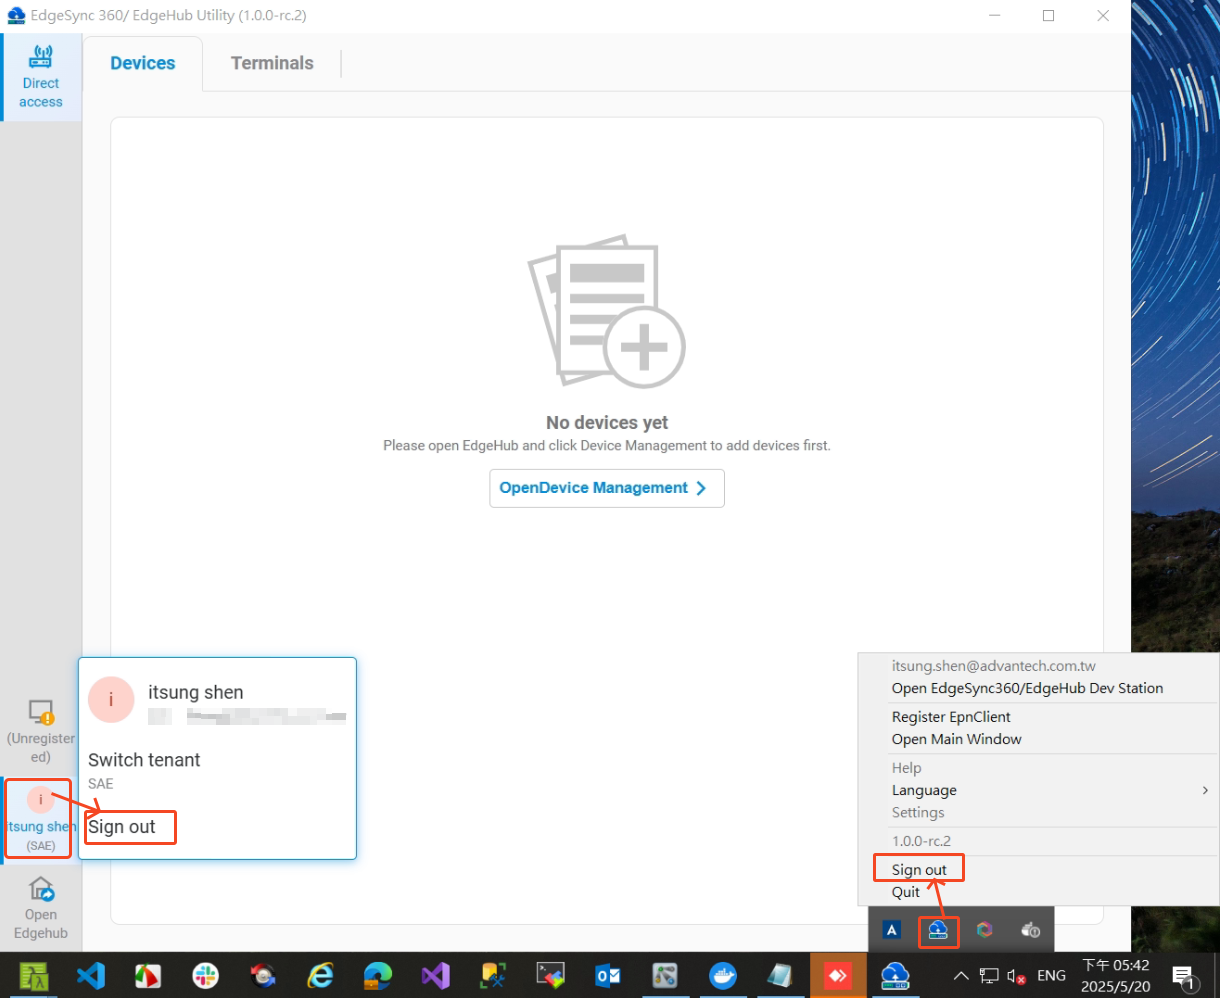Select the Direct access sidebar icon
Viewport: 1220px width, 998px height.
40,77
